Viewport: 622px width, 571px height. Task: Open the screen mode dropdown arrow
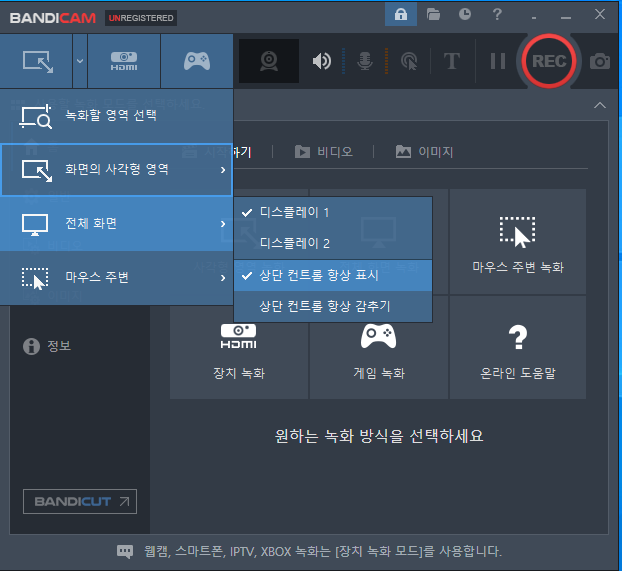[x=80, y=61]
